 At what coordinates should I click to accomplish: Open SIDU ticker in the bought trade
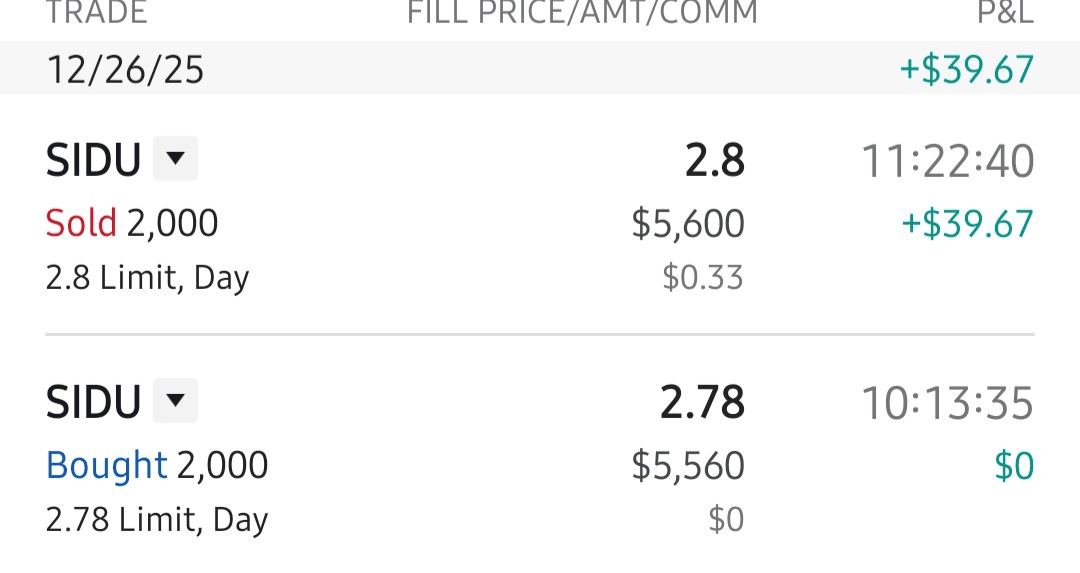(x=93, y=402)
